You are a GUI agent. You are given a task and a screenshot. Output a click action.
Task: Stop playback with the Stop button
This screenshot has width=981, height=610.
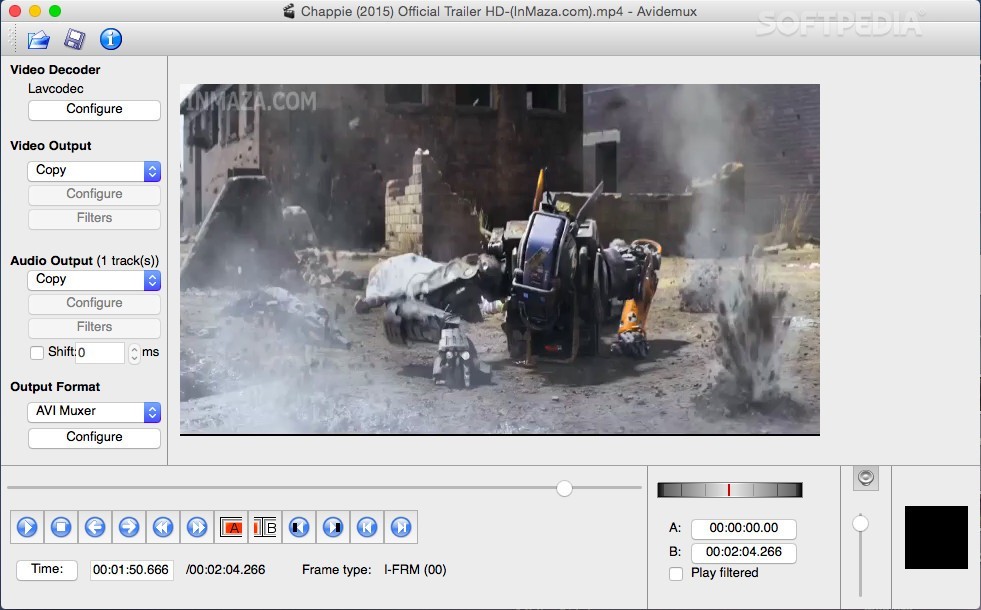[x=61, y=527]
